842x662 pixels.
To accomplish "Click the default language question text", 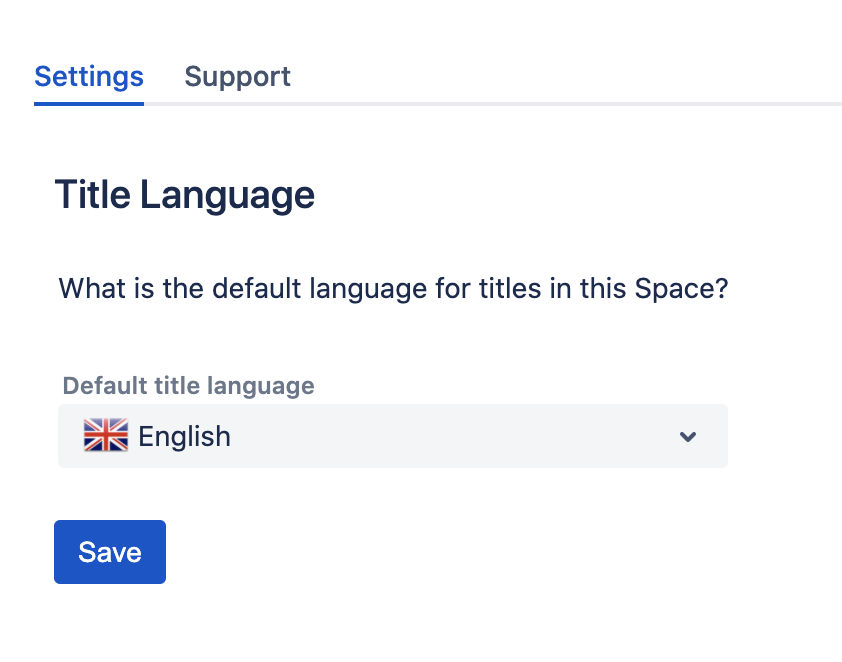I will pyautogui.click(x=393, y=289).
